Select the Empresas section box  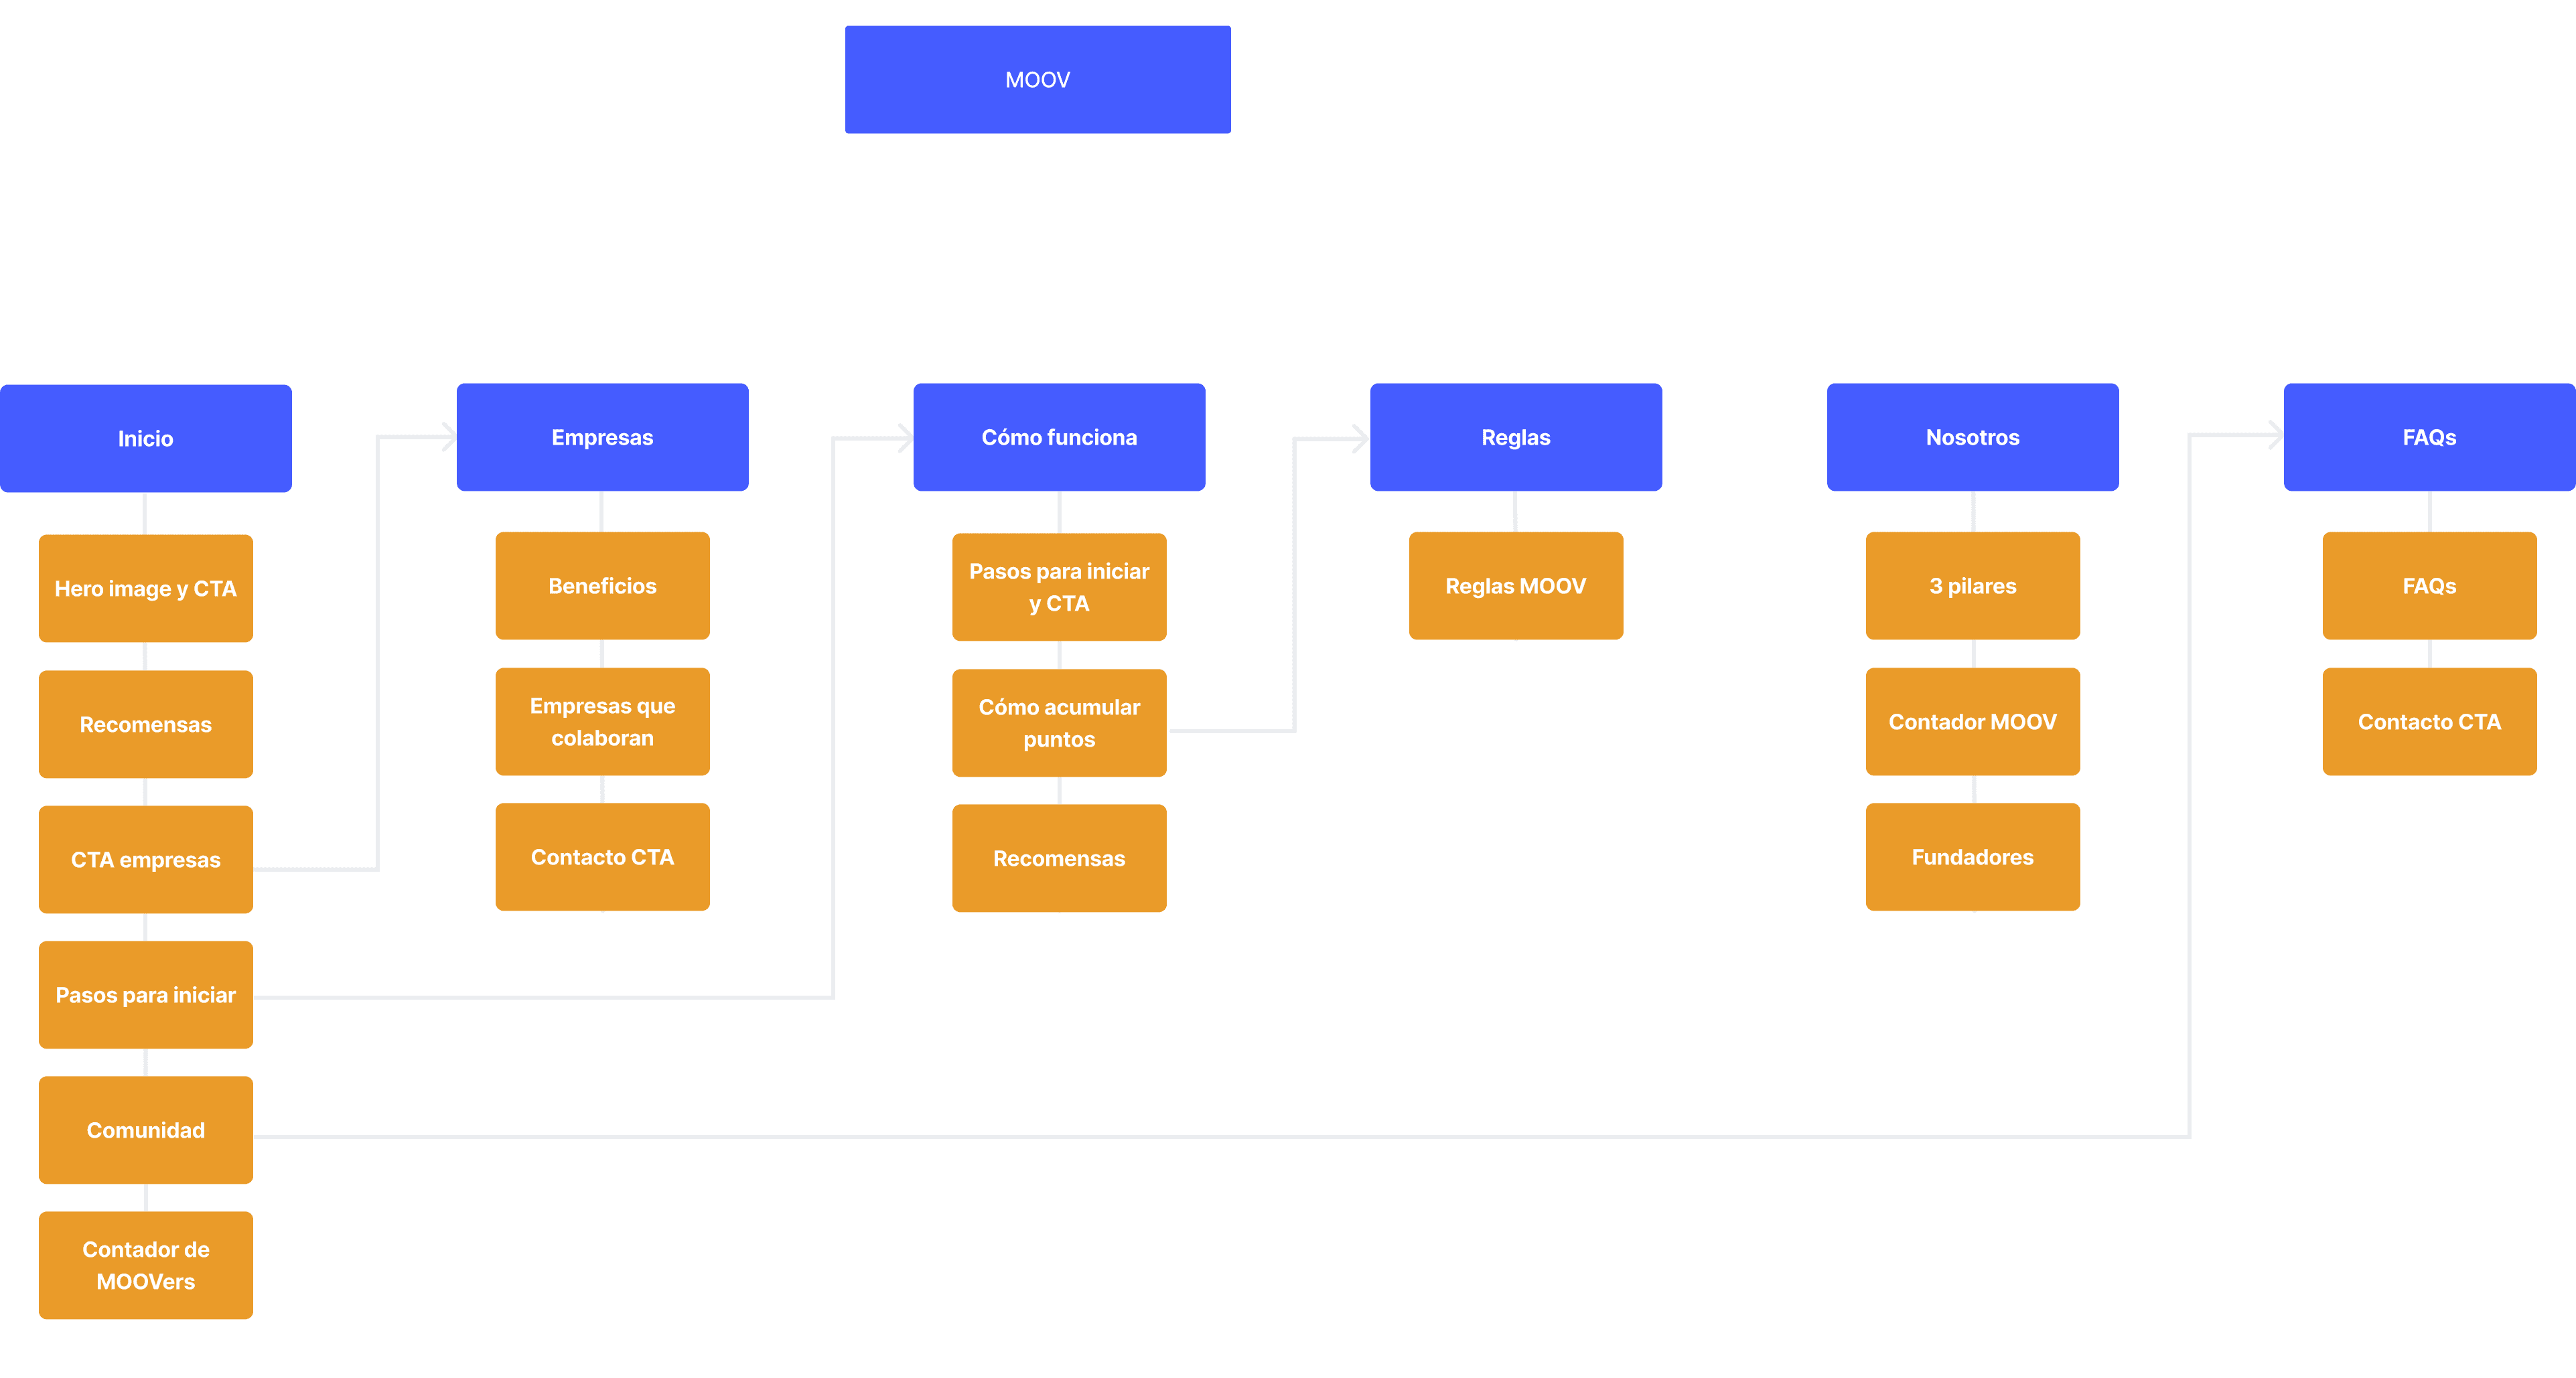(602, 437)
